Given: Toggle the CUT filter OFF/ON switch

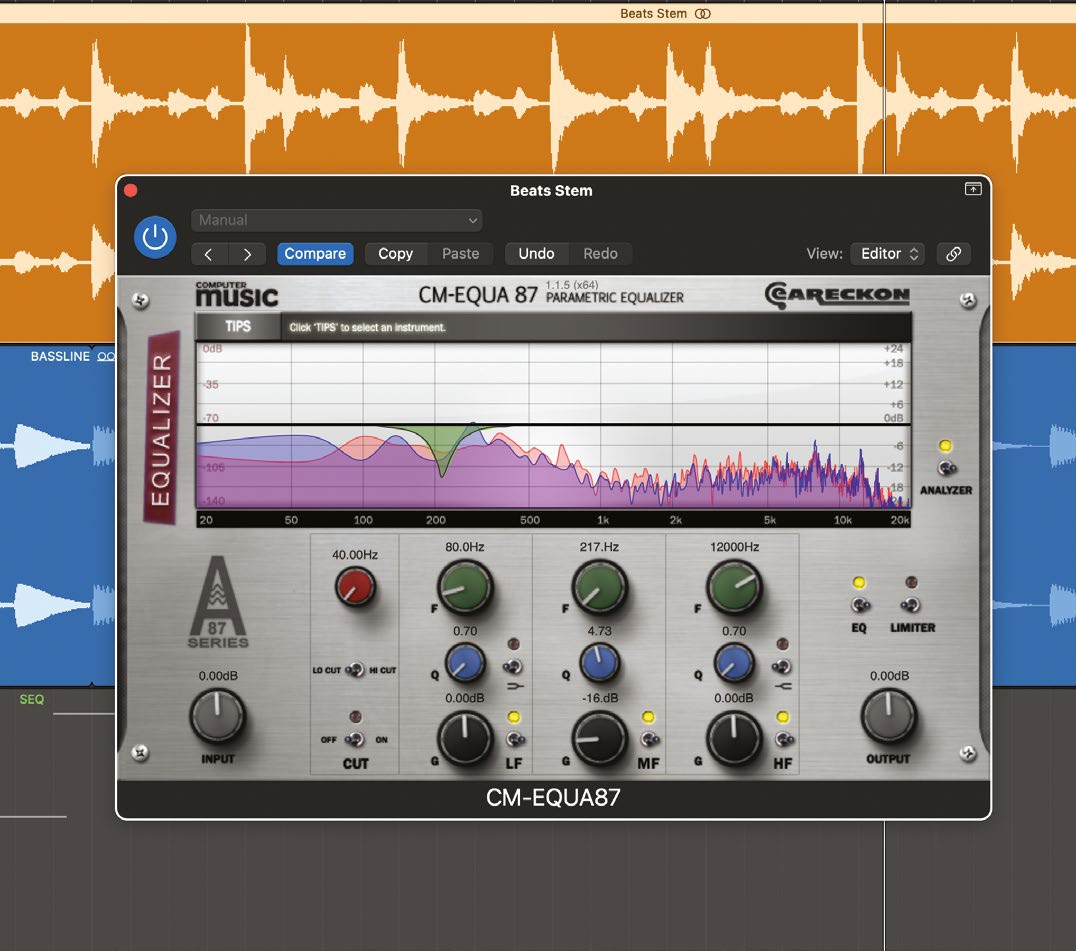Looking at the screenshot, I should [x=355, y=739].
